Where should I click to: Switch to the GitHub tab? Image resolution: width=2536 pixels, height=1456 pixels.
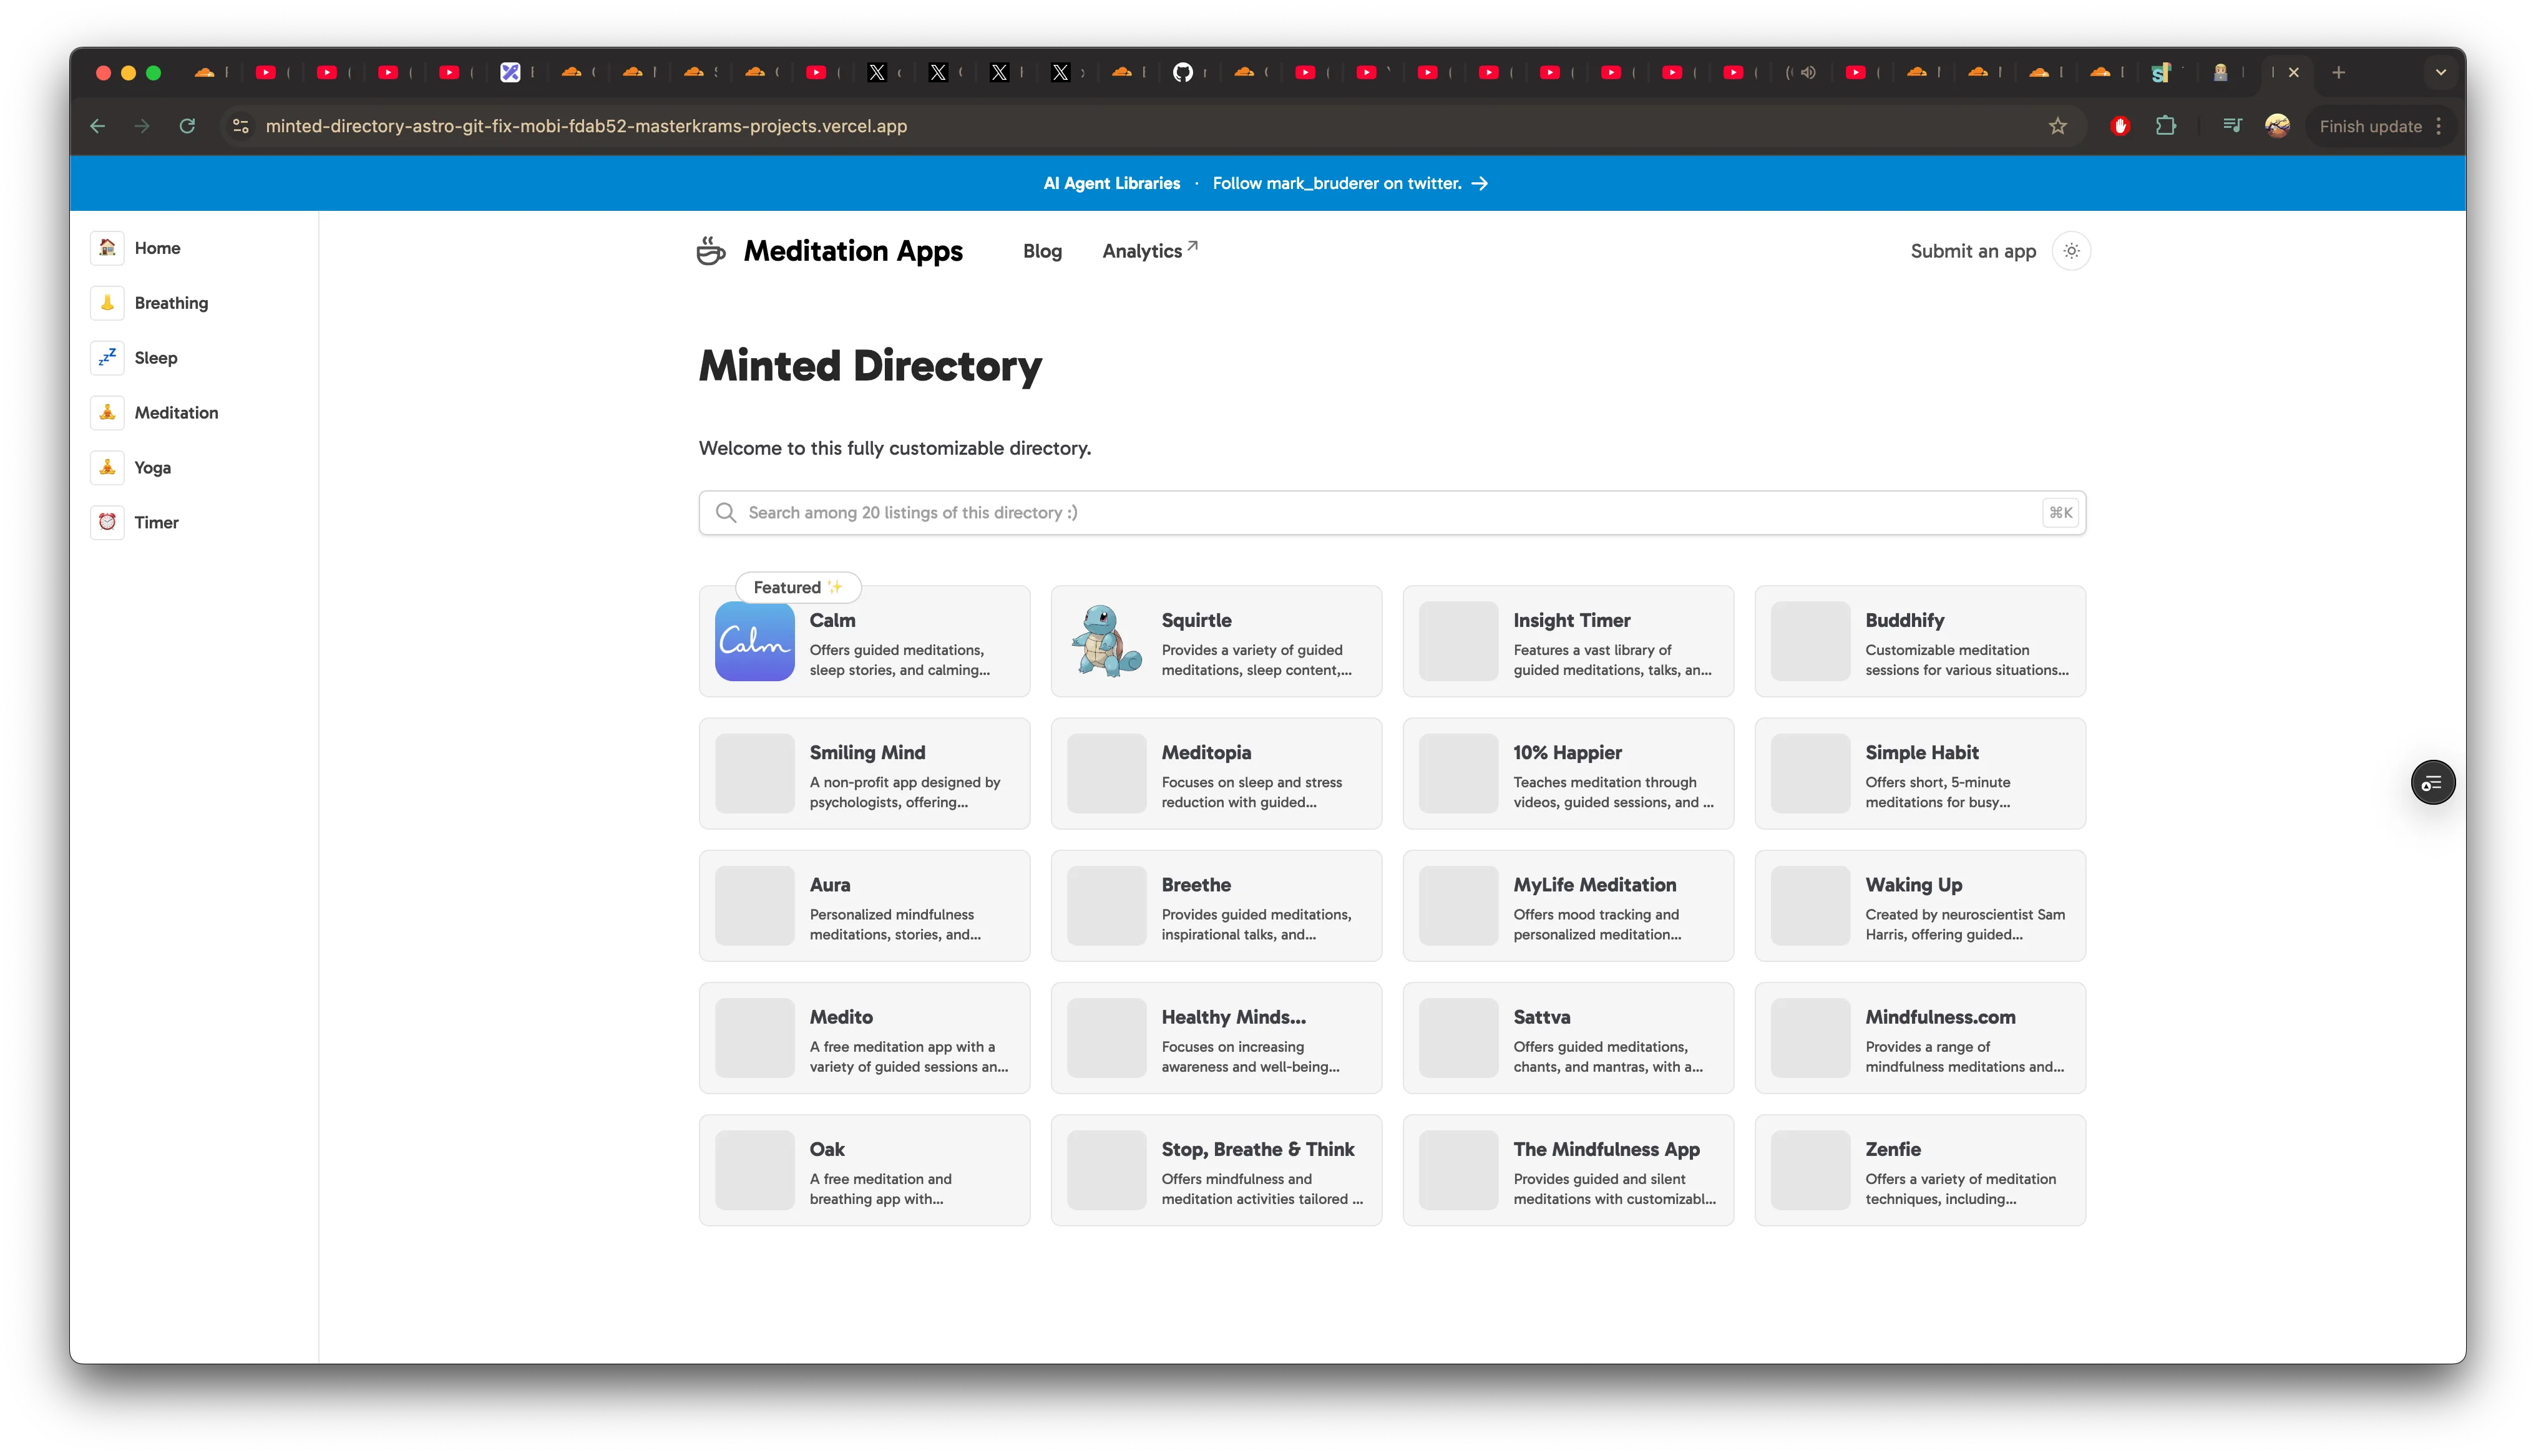coord(1183,72)
